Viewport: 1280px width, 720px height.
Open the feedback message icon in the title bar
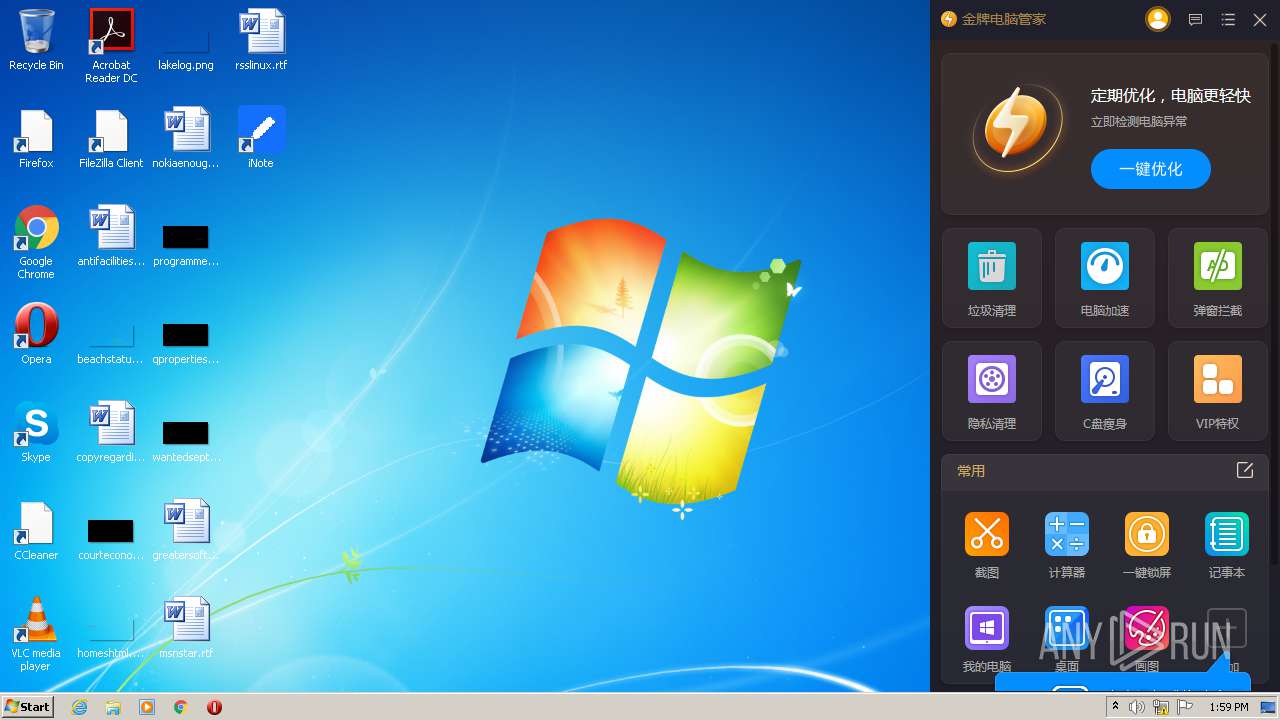(1195, 20)
